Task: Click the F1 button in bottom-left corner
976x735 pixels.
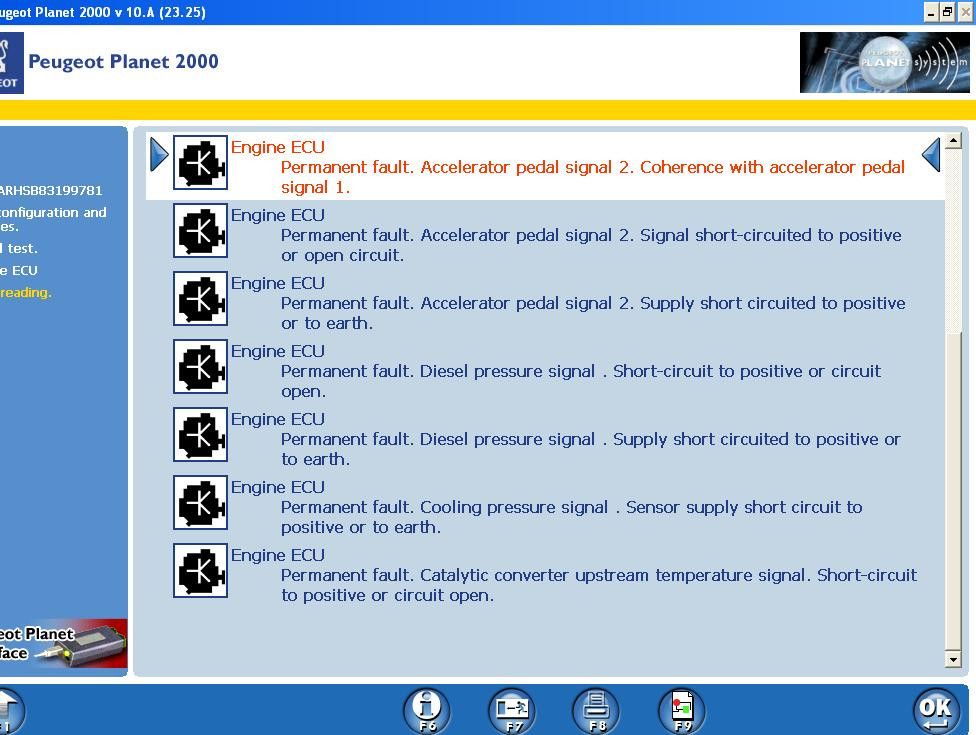Action: (9, 710)
